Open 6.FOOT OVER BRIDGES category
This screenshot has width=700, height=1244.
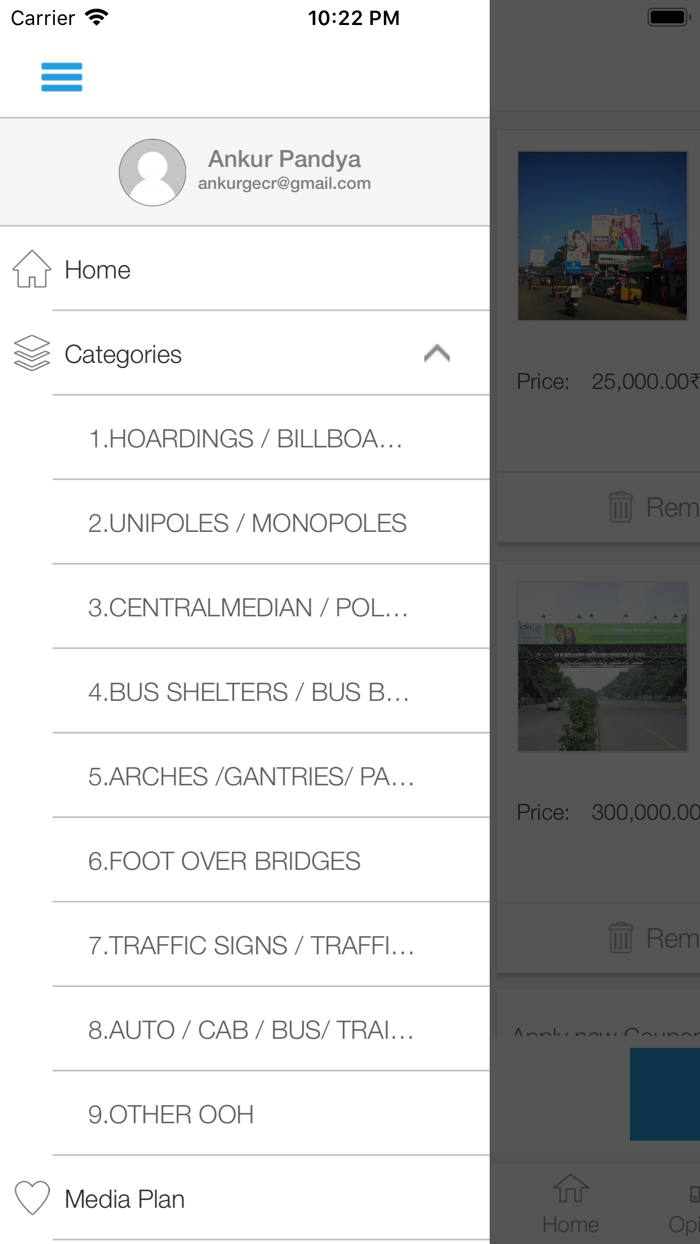pos(225,861)
